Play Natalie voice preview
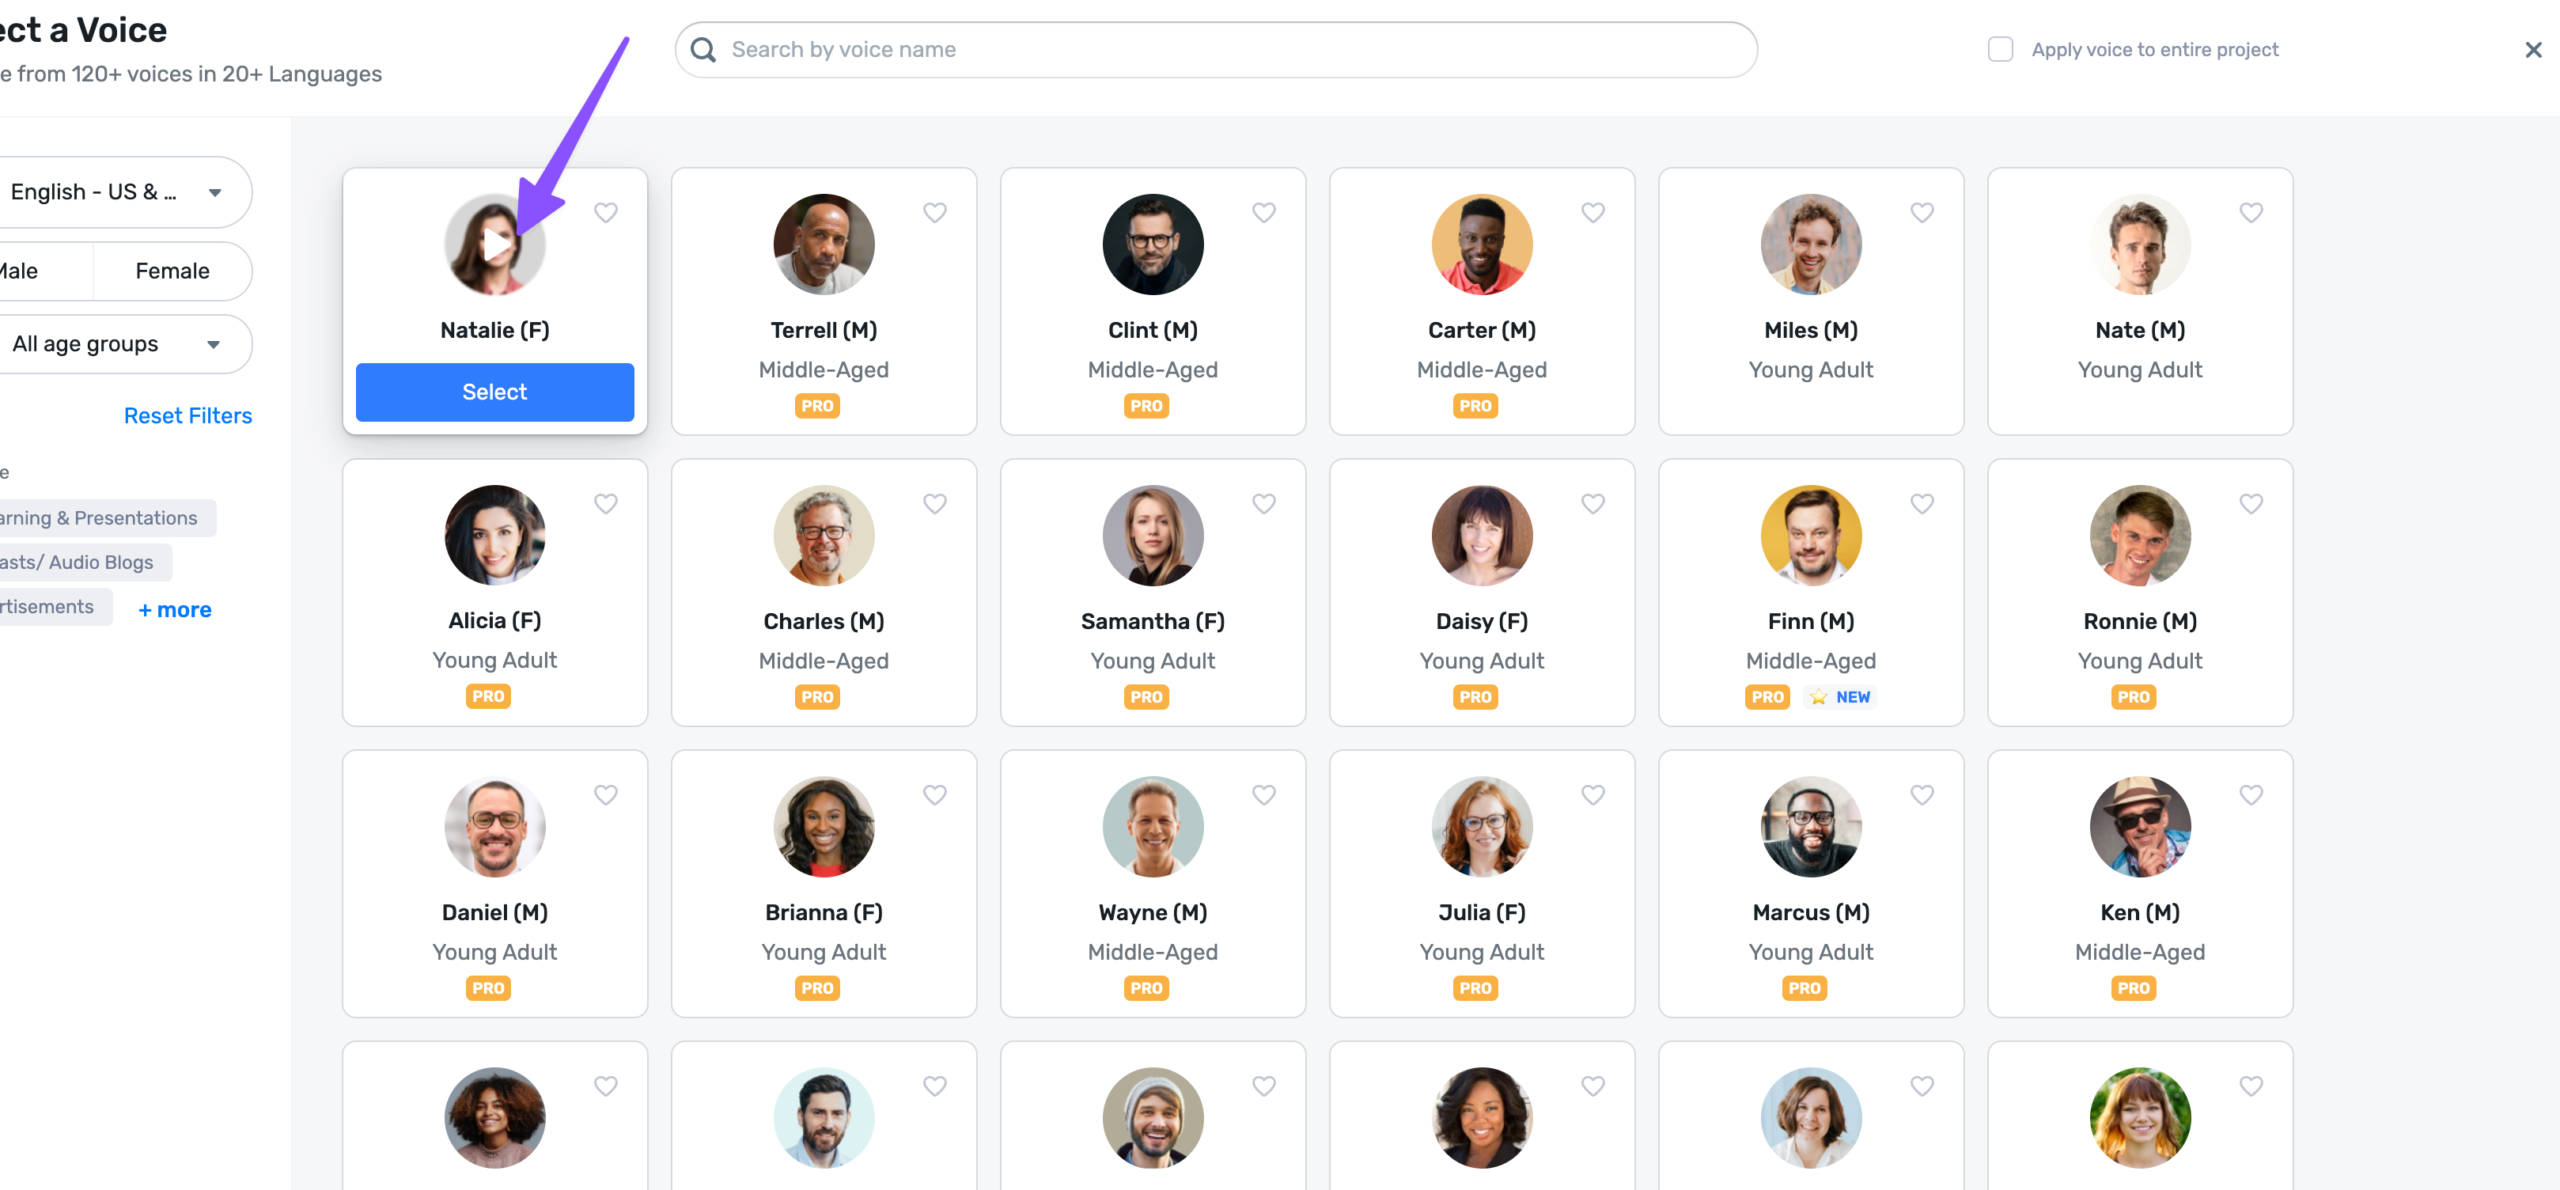The height and width of the screenshot is (1190, 2560). (495, 244)
